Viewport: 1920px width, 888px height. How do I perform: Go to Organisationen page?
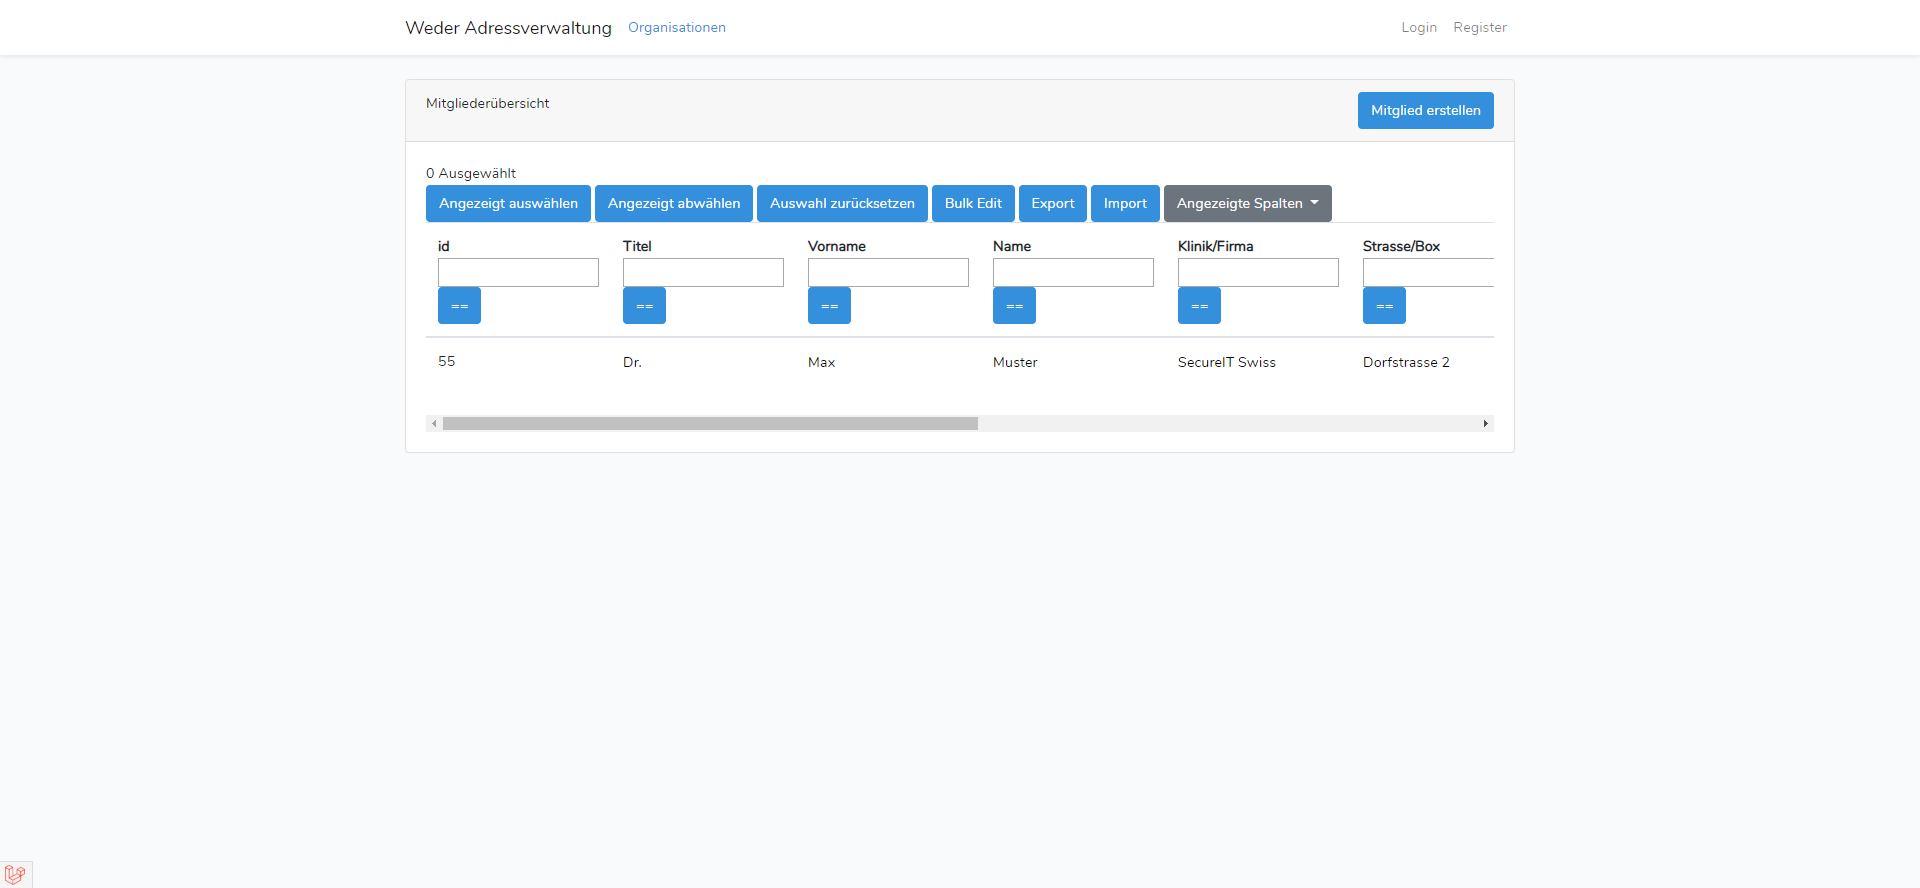677,28
